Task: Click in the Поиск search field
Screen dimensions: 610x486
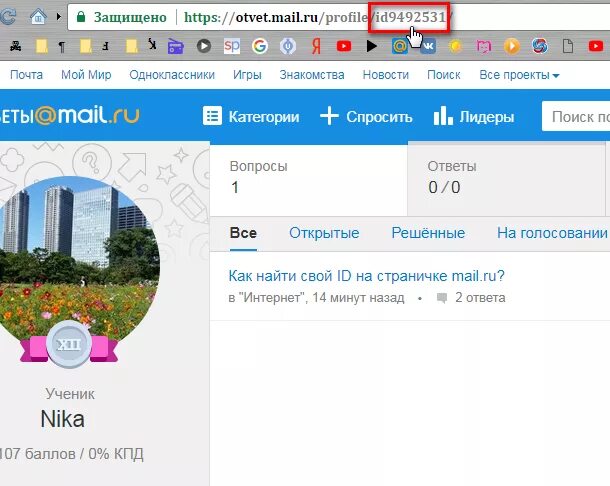Action: click(x=576, y=116)
